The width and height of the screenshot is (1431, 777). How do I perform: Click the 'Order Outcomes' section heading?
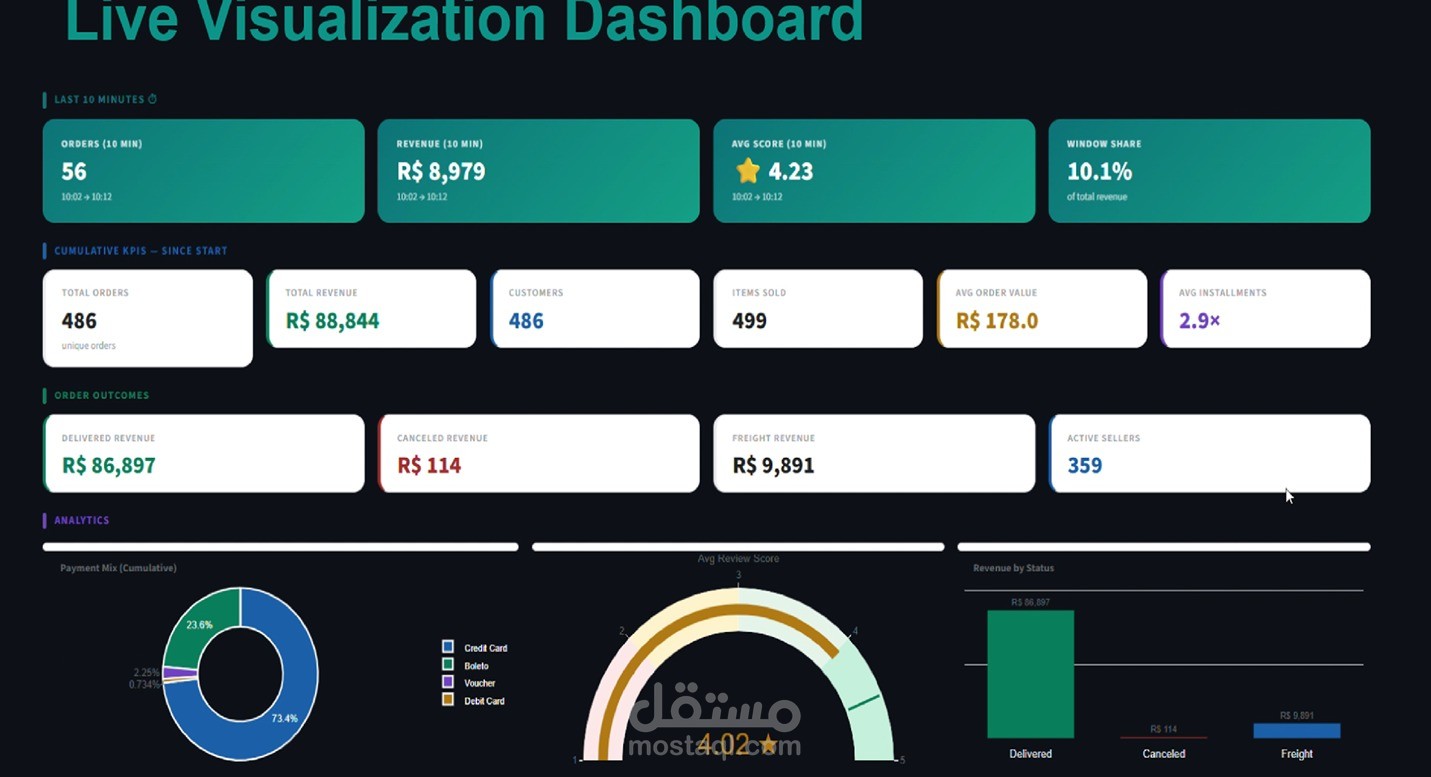(102, 395)
